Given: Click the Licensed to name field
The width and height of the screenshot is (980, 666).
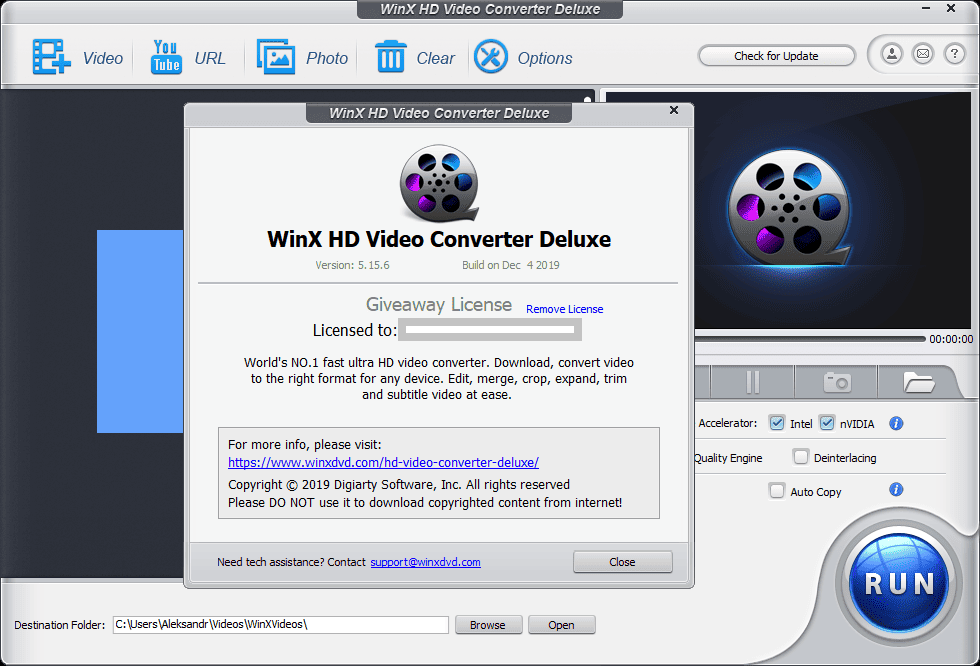Looking at the screenshot, I should tap(490, 330).
